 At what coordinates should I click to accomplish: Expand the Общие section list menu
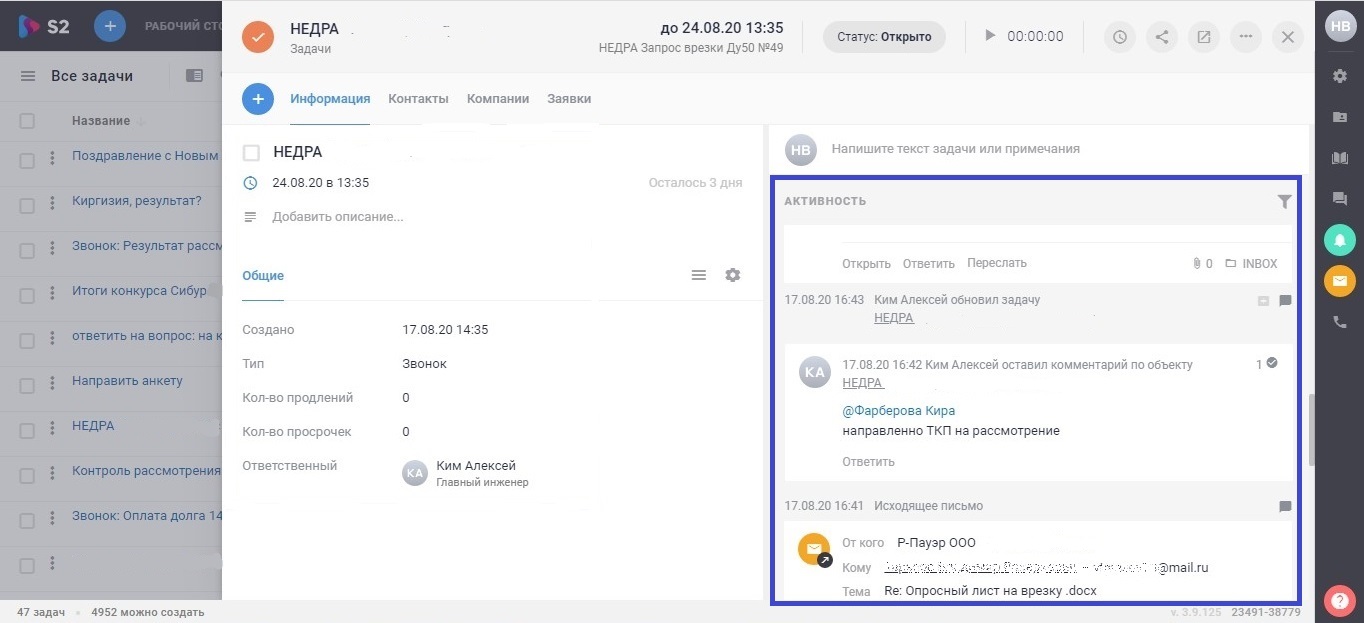pyautogui.click(x=699, y=275)
